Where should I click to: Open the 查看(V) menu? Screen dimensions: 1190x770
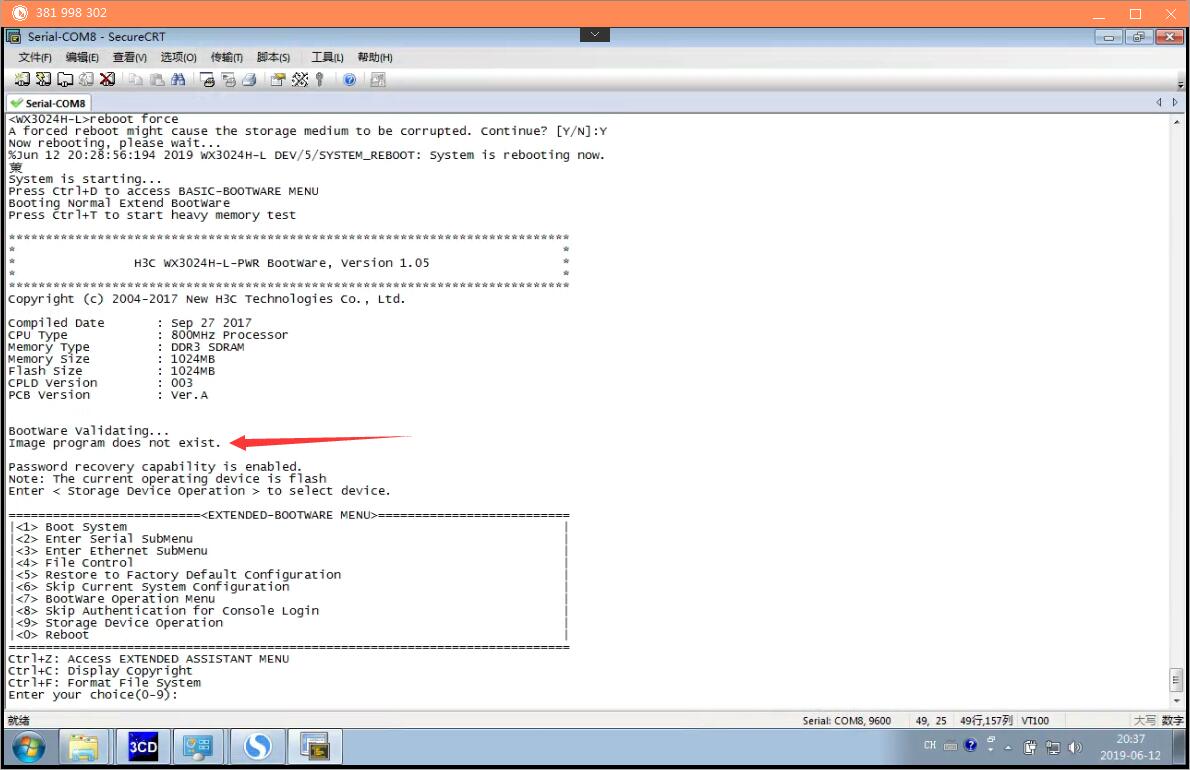pyautogui.click(x=130, y=57)
